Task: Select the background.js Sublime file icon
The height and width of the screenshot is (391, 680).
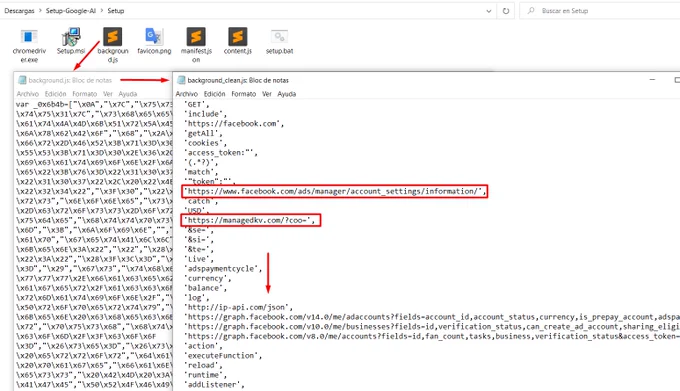Action: (x=112, y=37)
